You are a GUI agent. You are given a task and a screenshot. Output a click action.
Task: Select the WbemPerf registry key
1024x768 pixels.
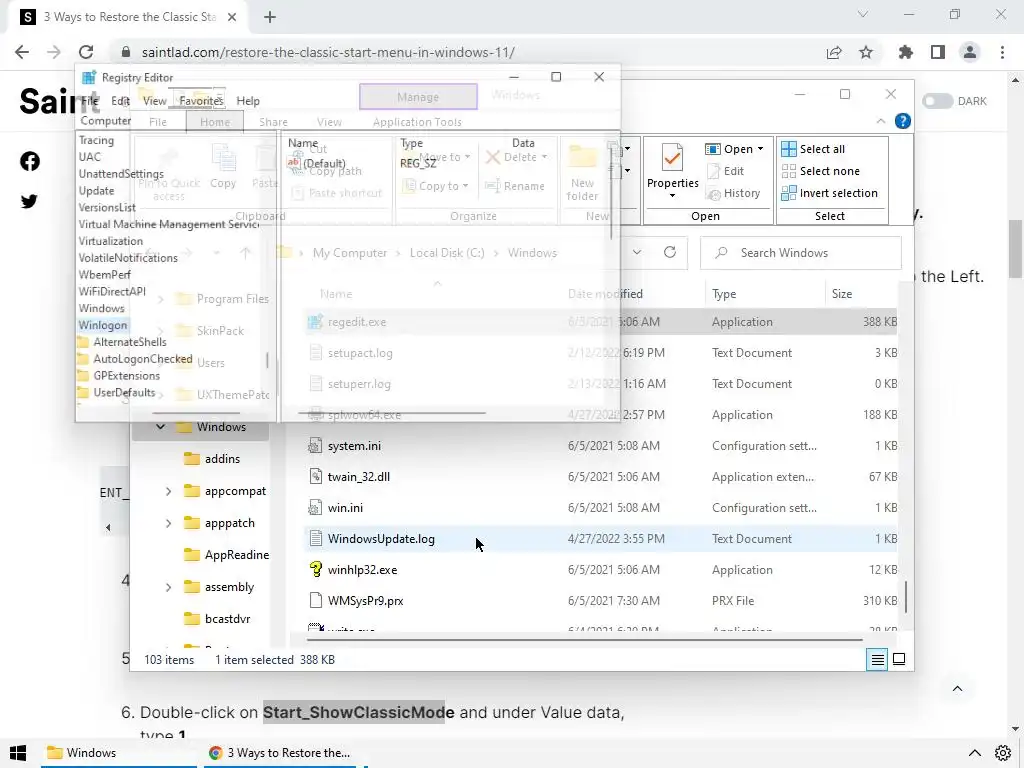pos(104,275)
